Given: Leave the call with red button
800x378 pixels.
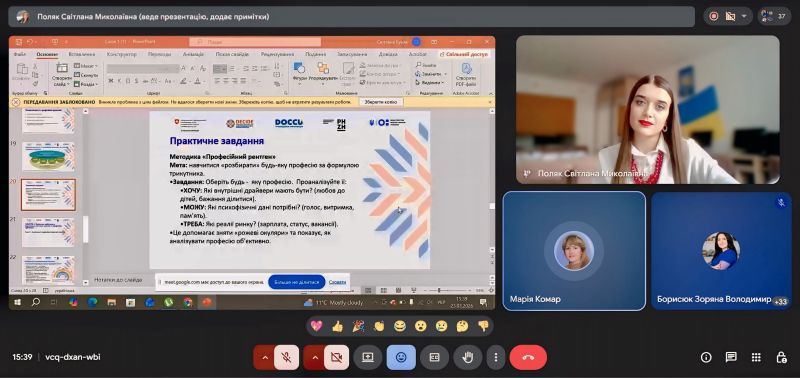Looking at the screenshot, I should click(528, 358).
